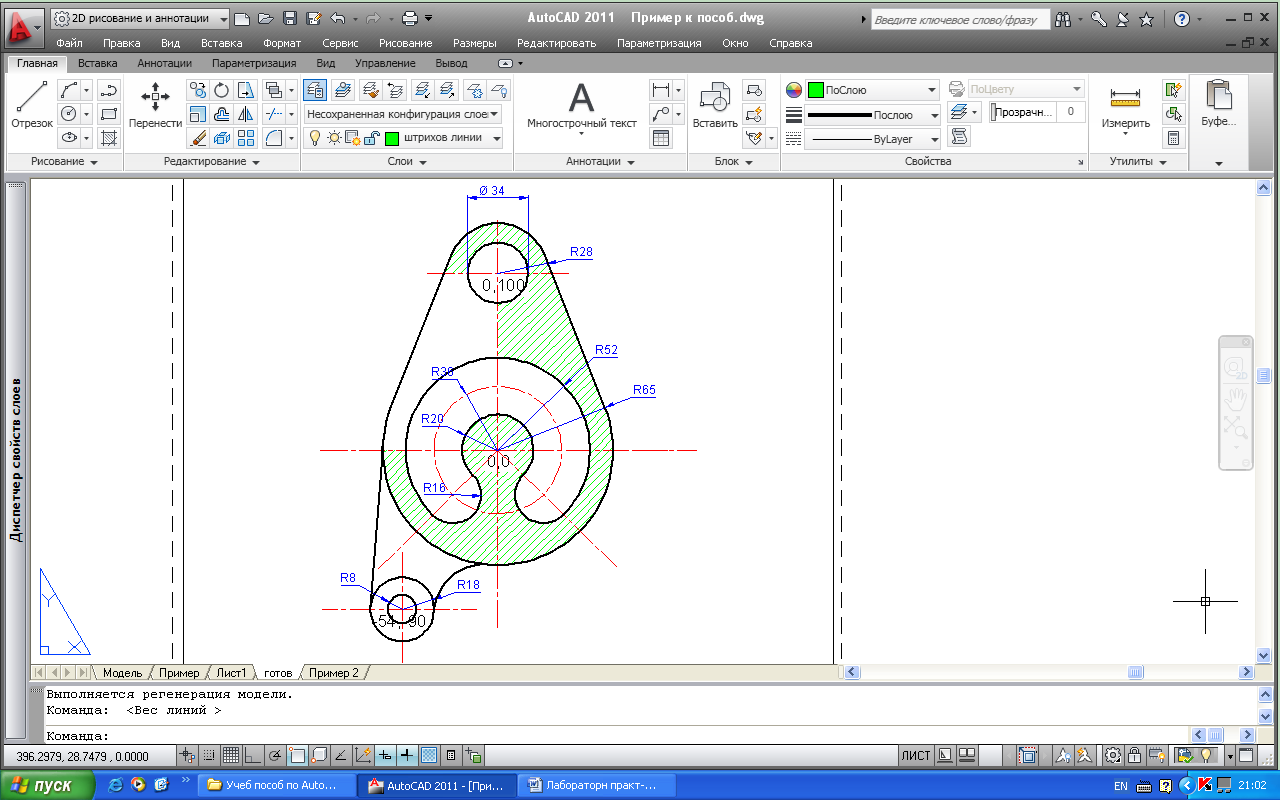This screenshot has width=1280, height=800.
Task: Toggle Grid display in status bar
Action: point(229,755)
